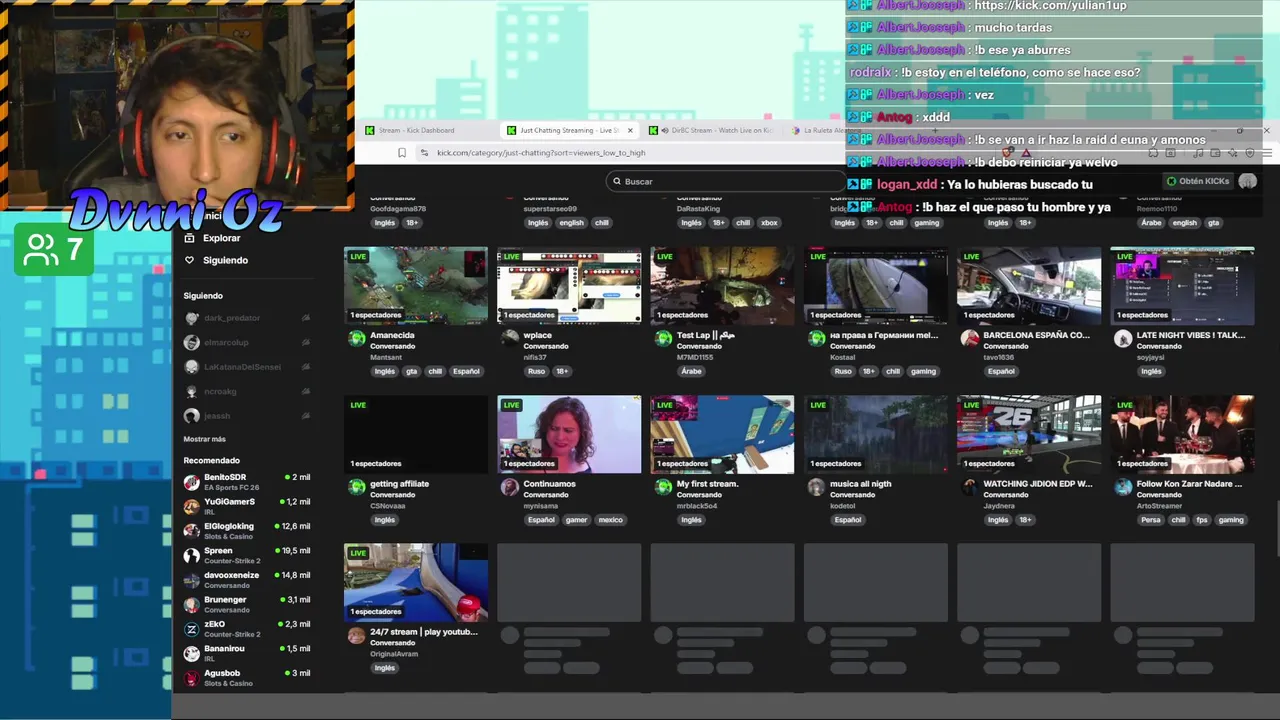Select the Just Chatting Streaming tab
The width and height of the screenshot is (1280, 720).
pyautogui.click(x=570, y=130)
